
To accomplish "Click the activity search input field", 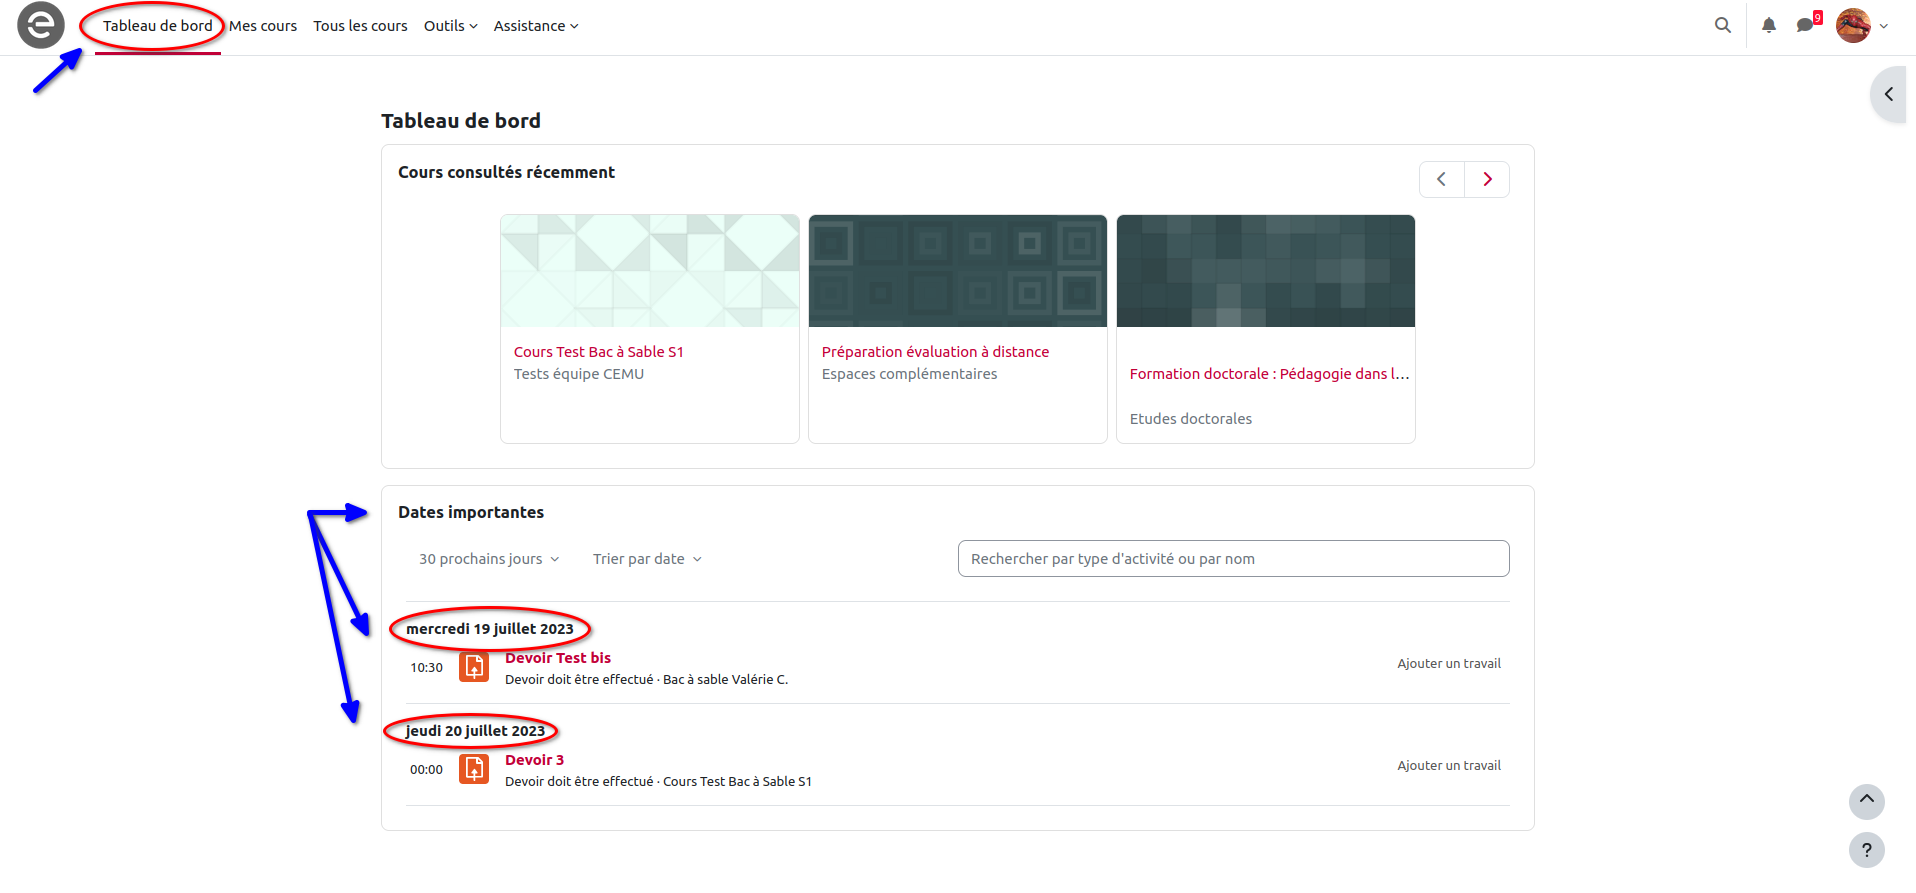I will click(x=1232, y=559).
